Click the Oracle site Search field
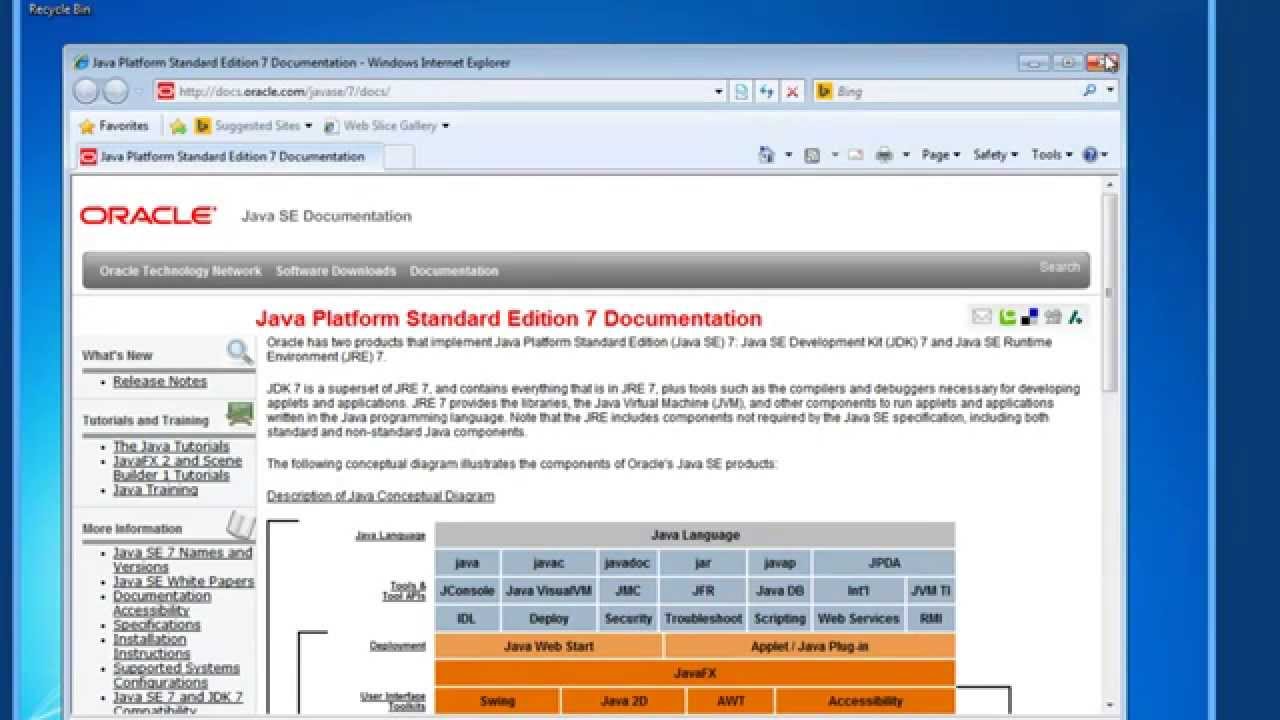1280x720 pixels. coord(1058,267)
